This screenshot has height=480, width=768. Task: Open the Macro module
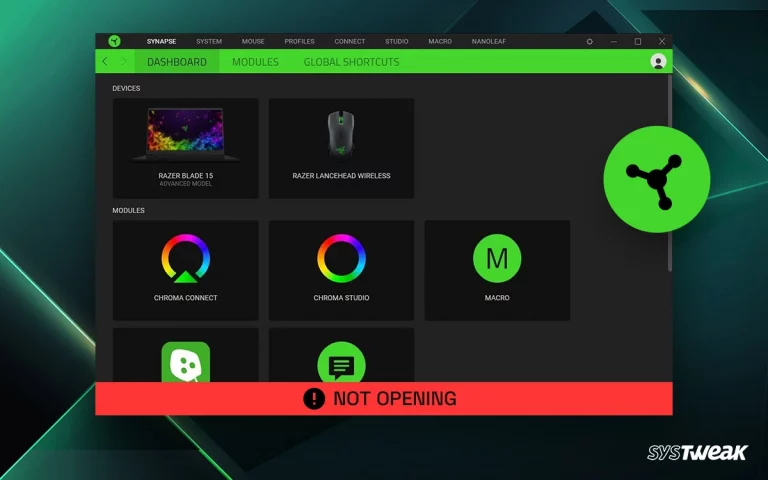coord(497,270)
